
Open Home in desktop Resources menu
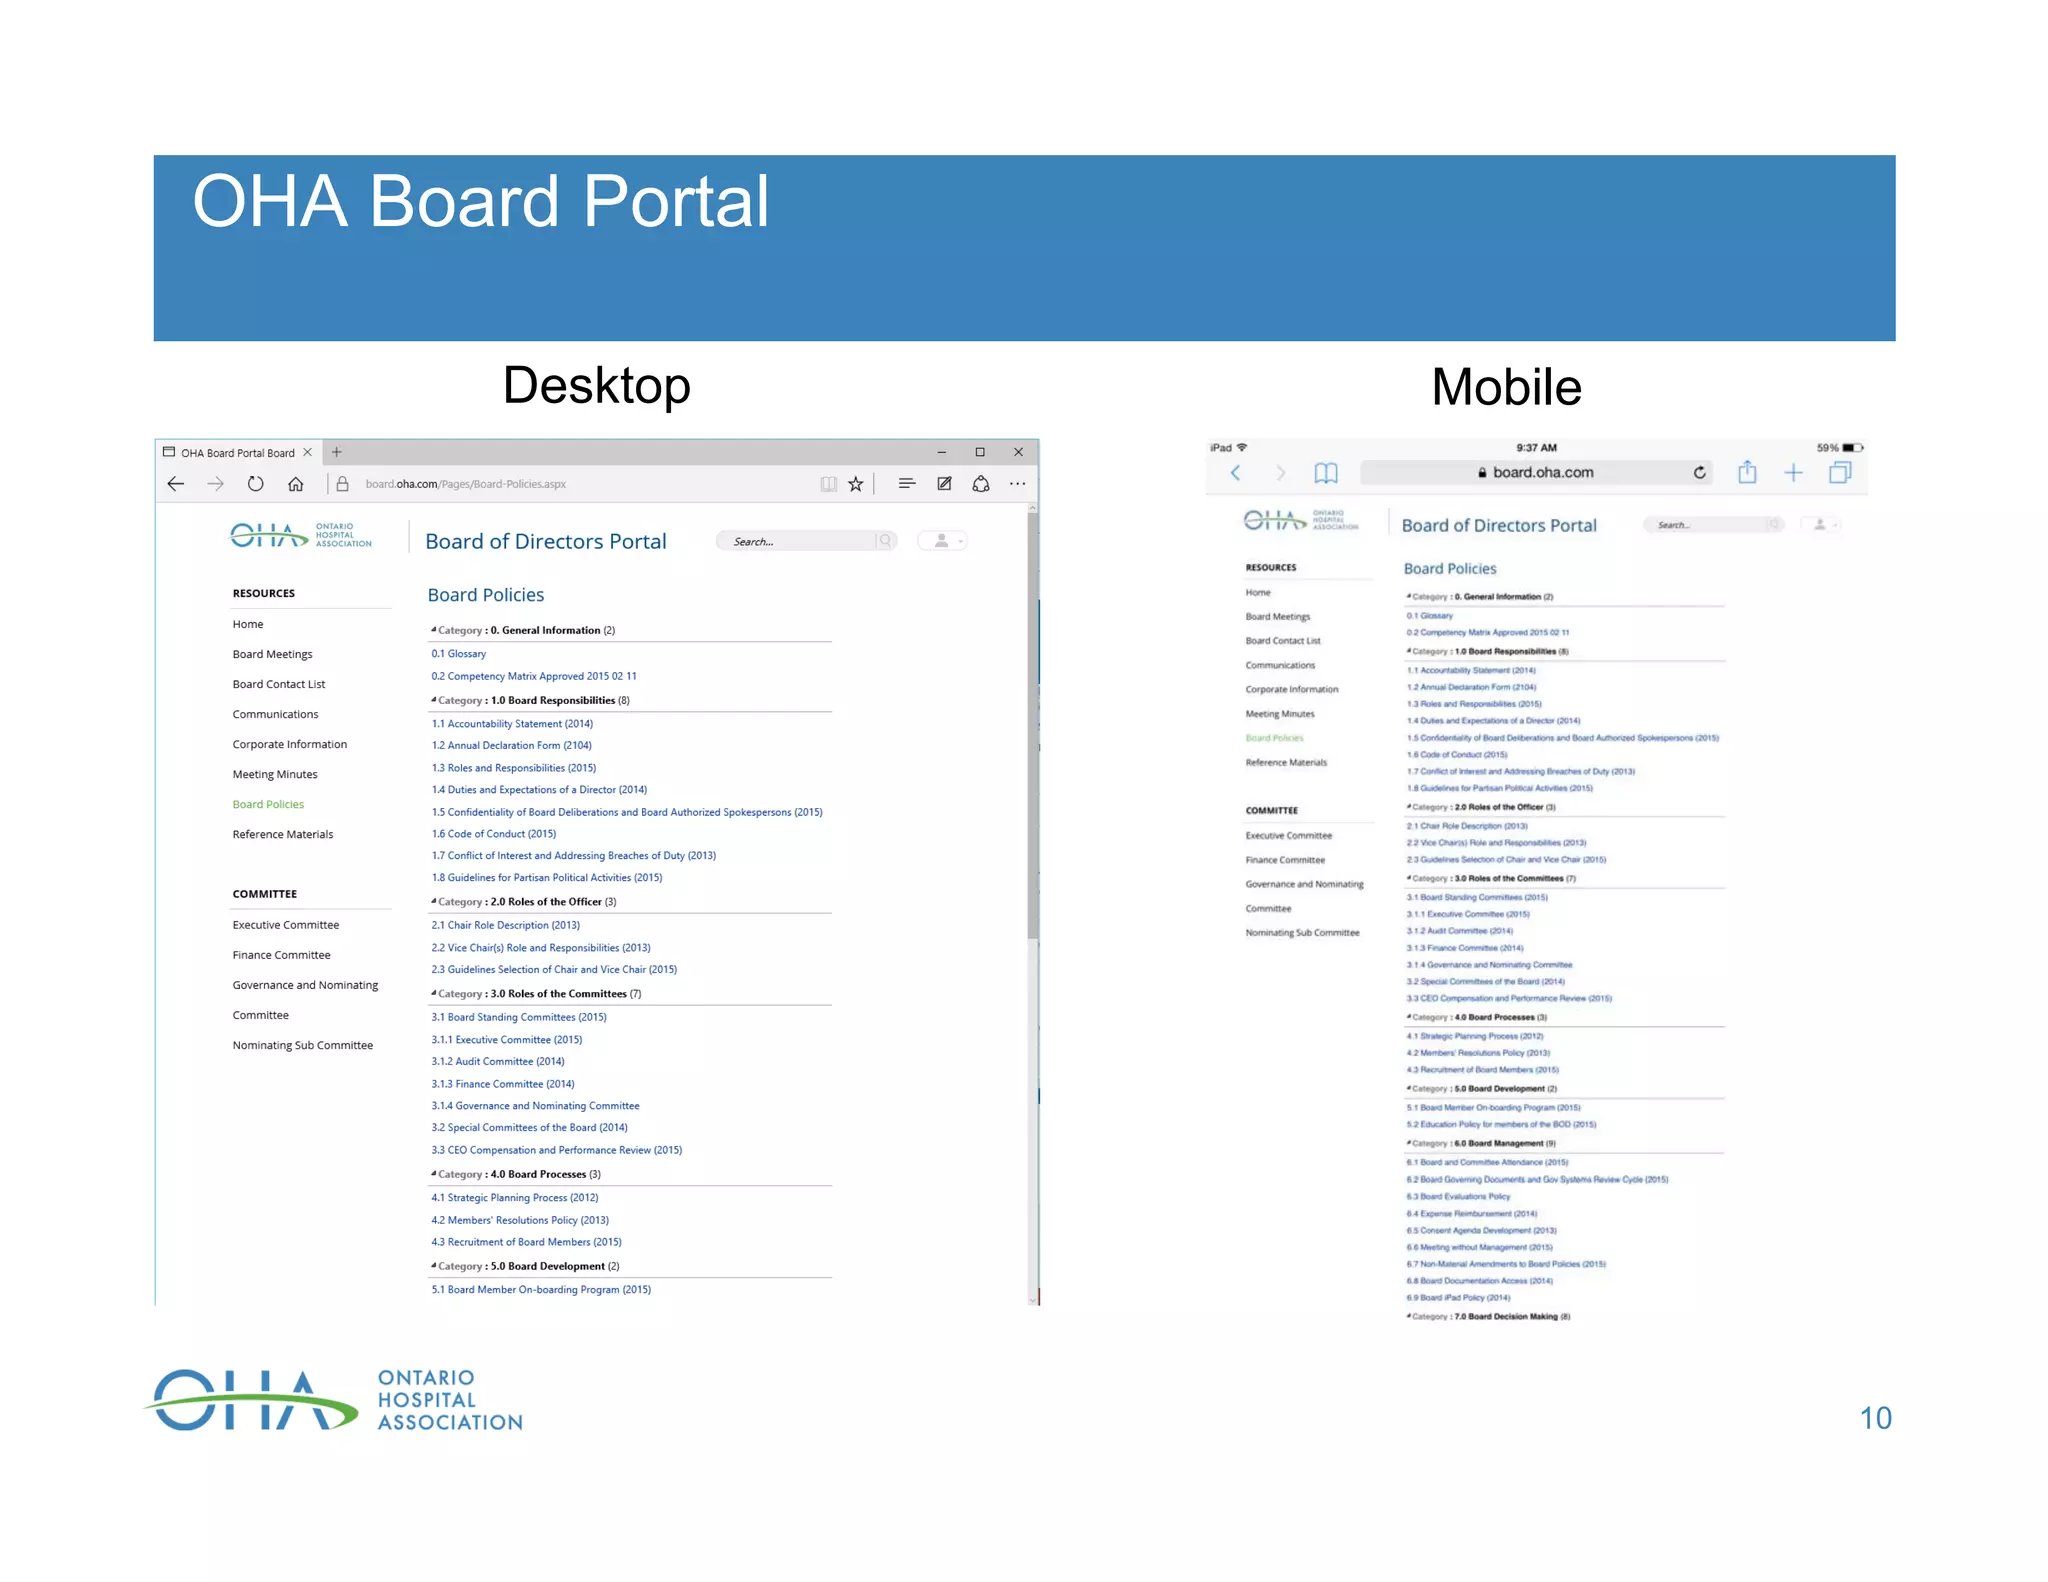[248, 624]
